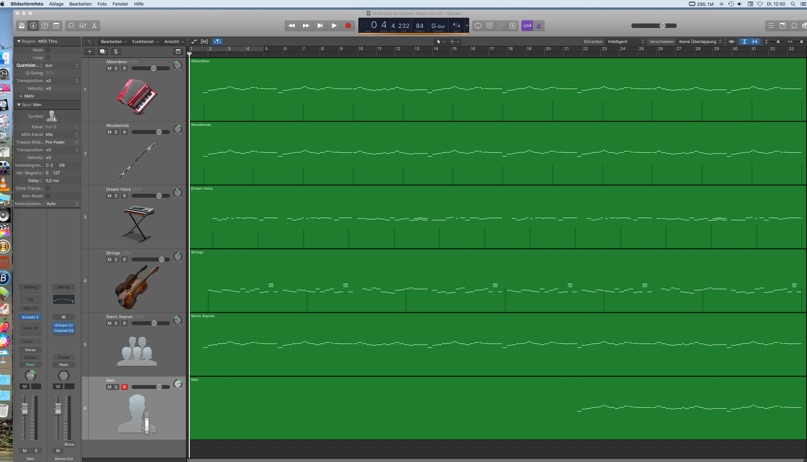Solo the Woodwinds track
The height and width of the screenshot is (462, 807).
click(116, 132)
